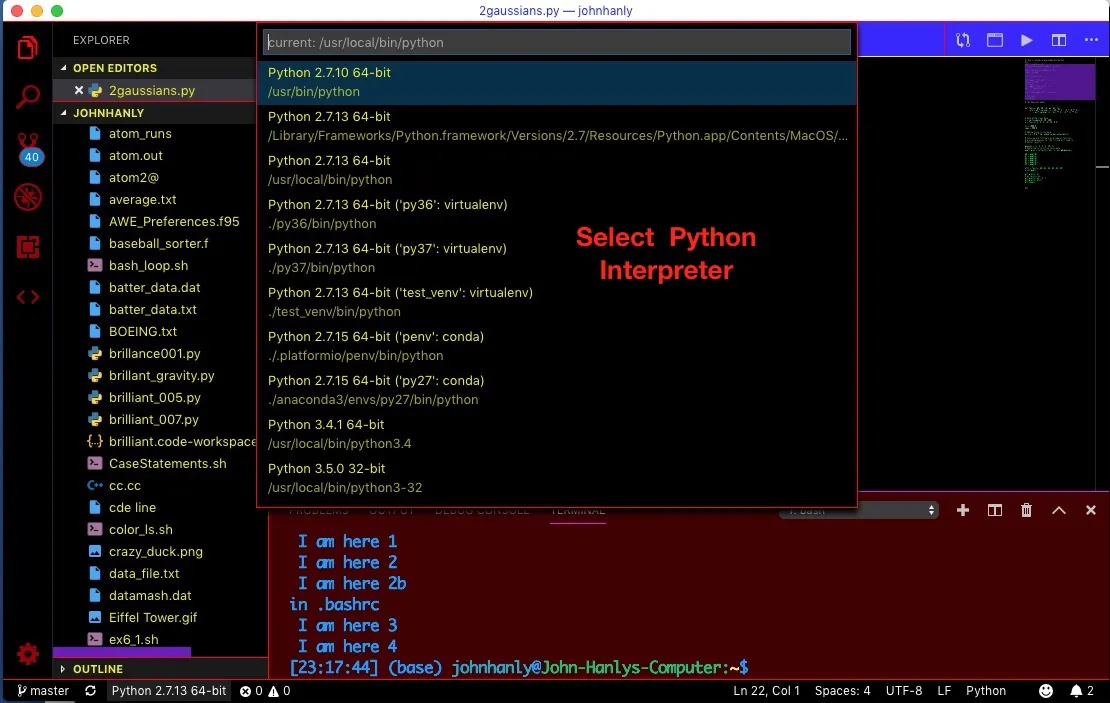Open the Manage gear in activity bar
Screen dimensions: 1110x703
pyautogui.click(x=28, y=653)
